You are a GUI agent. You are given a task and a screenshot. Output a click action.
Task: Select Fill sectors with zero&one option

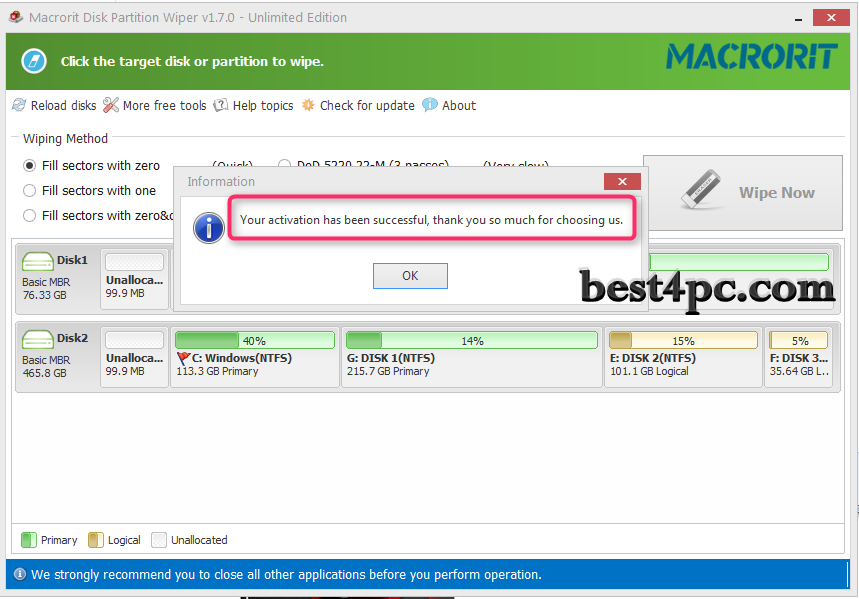click(x=30, y=215)
